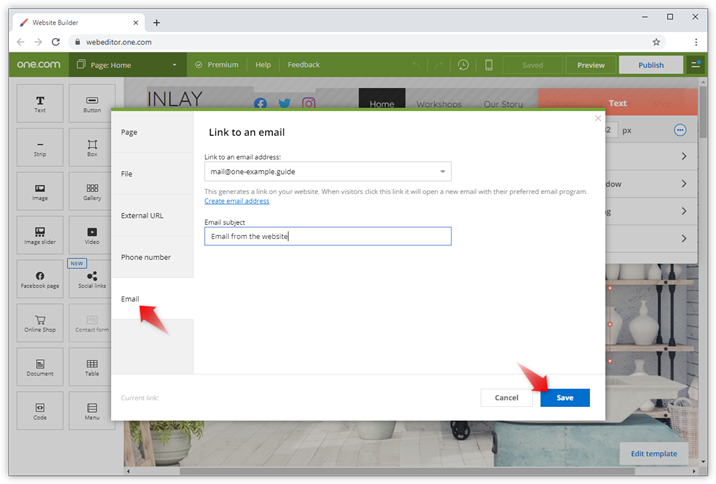The width and height of the screenshot is (716, 484).
Task: Select the Text component icon
Action: (40, 103)
